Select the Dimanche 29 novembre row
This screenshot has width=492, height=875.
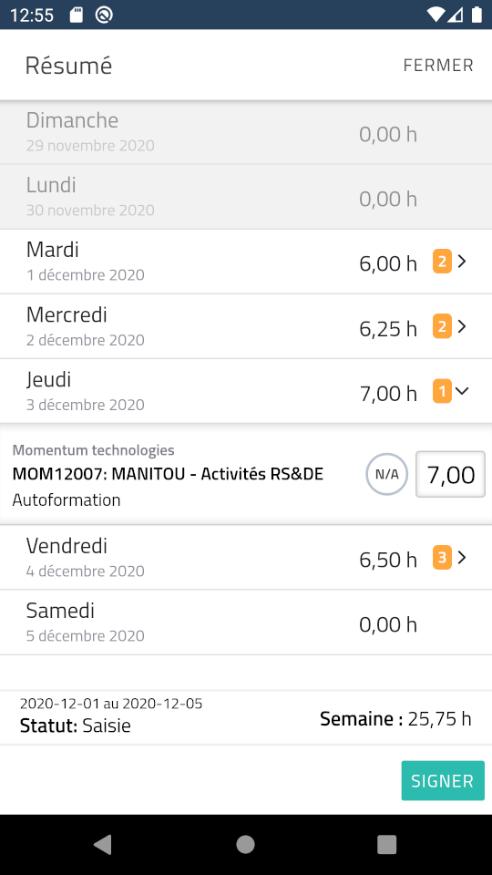point(246,132)
